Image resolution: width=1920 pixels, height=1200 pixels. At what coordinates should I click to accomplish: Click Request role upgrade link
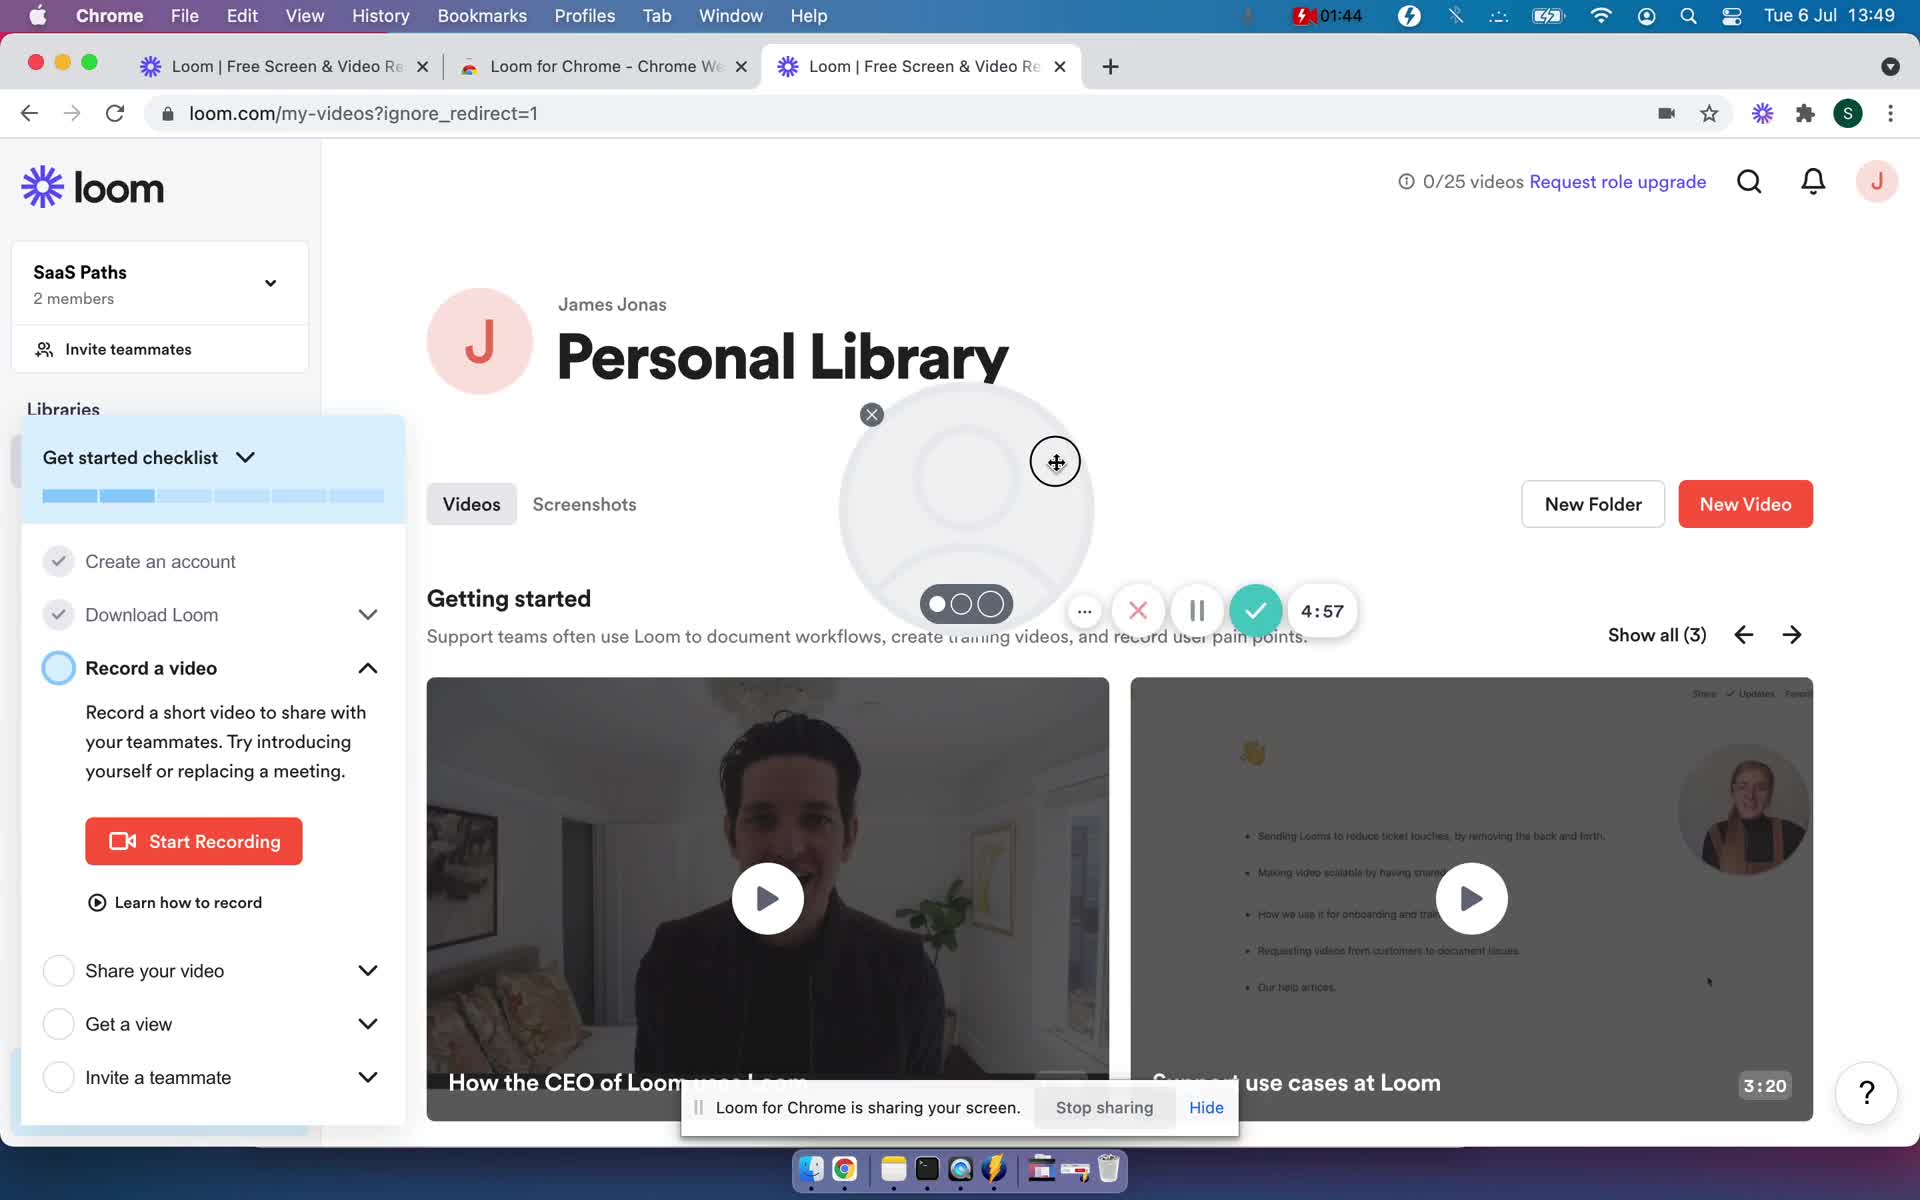(1617, 181)
